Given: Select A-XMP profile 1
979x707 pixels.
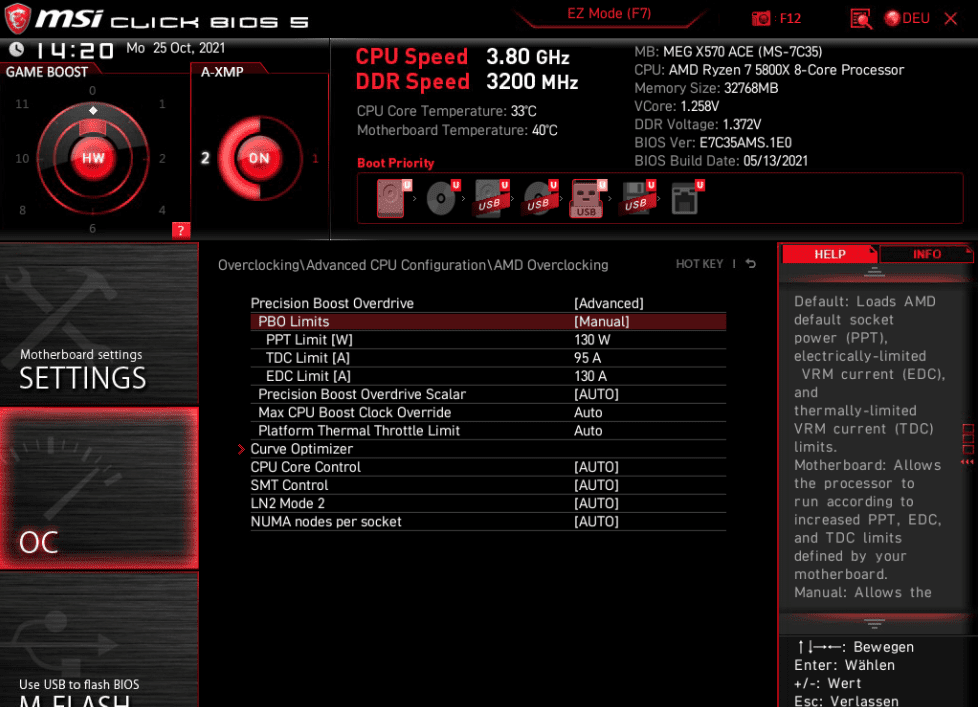Looking at the screenshot, I should [315, 159].
